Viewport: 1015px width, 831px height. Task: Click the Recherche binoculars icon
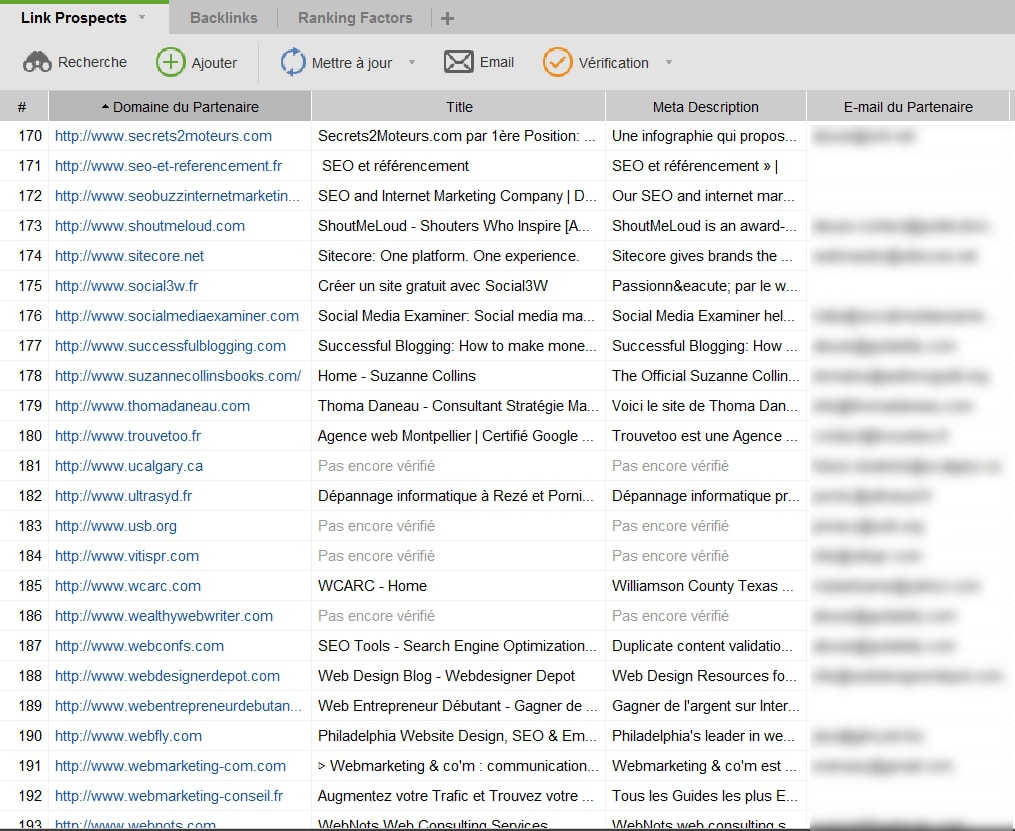(38, 63)
